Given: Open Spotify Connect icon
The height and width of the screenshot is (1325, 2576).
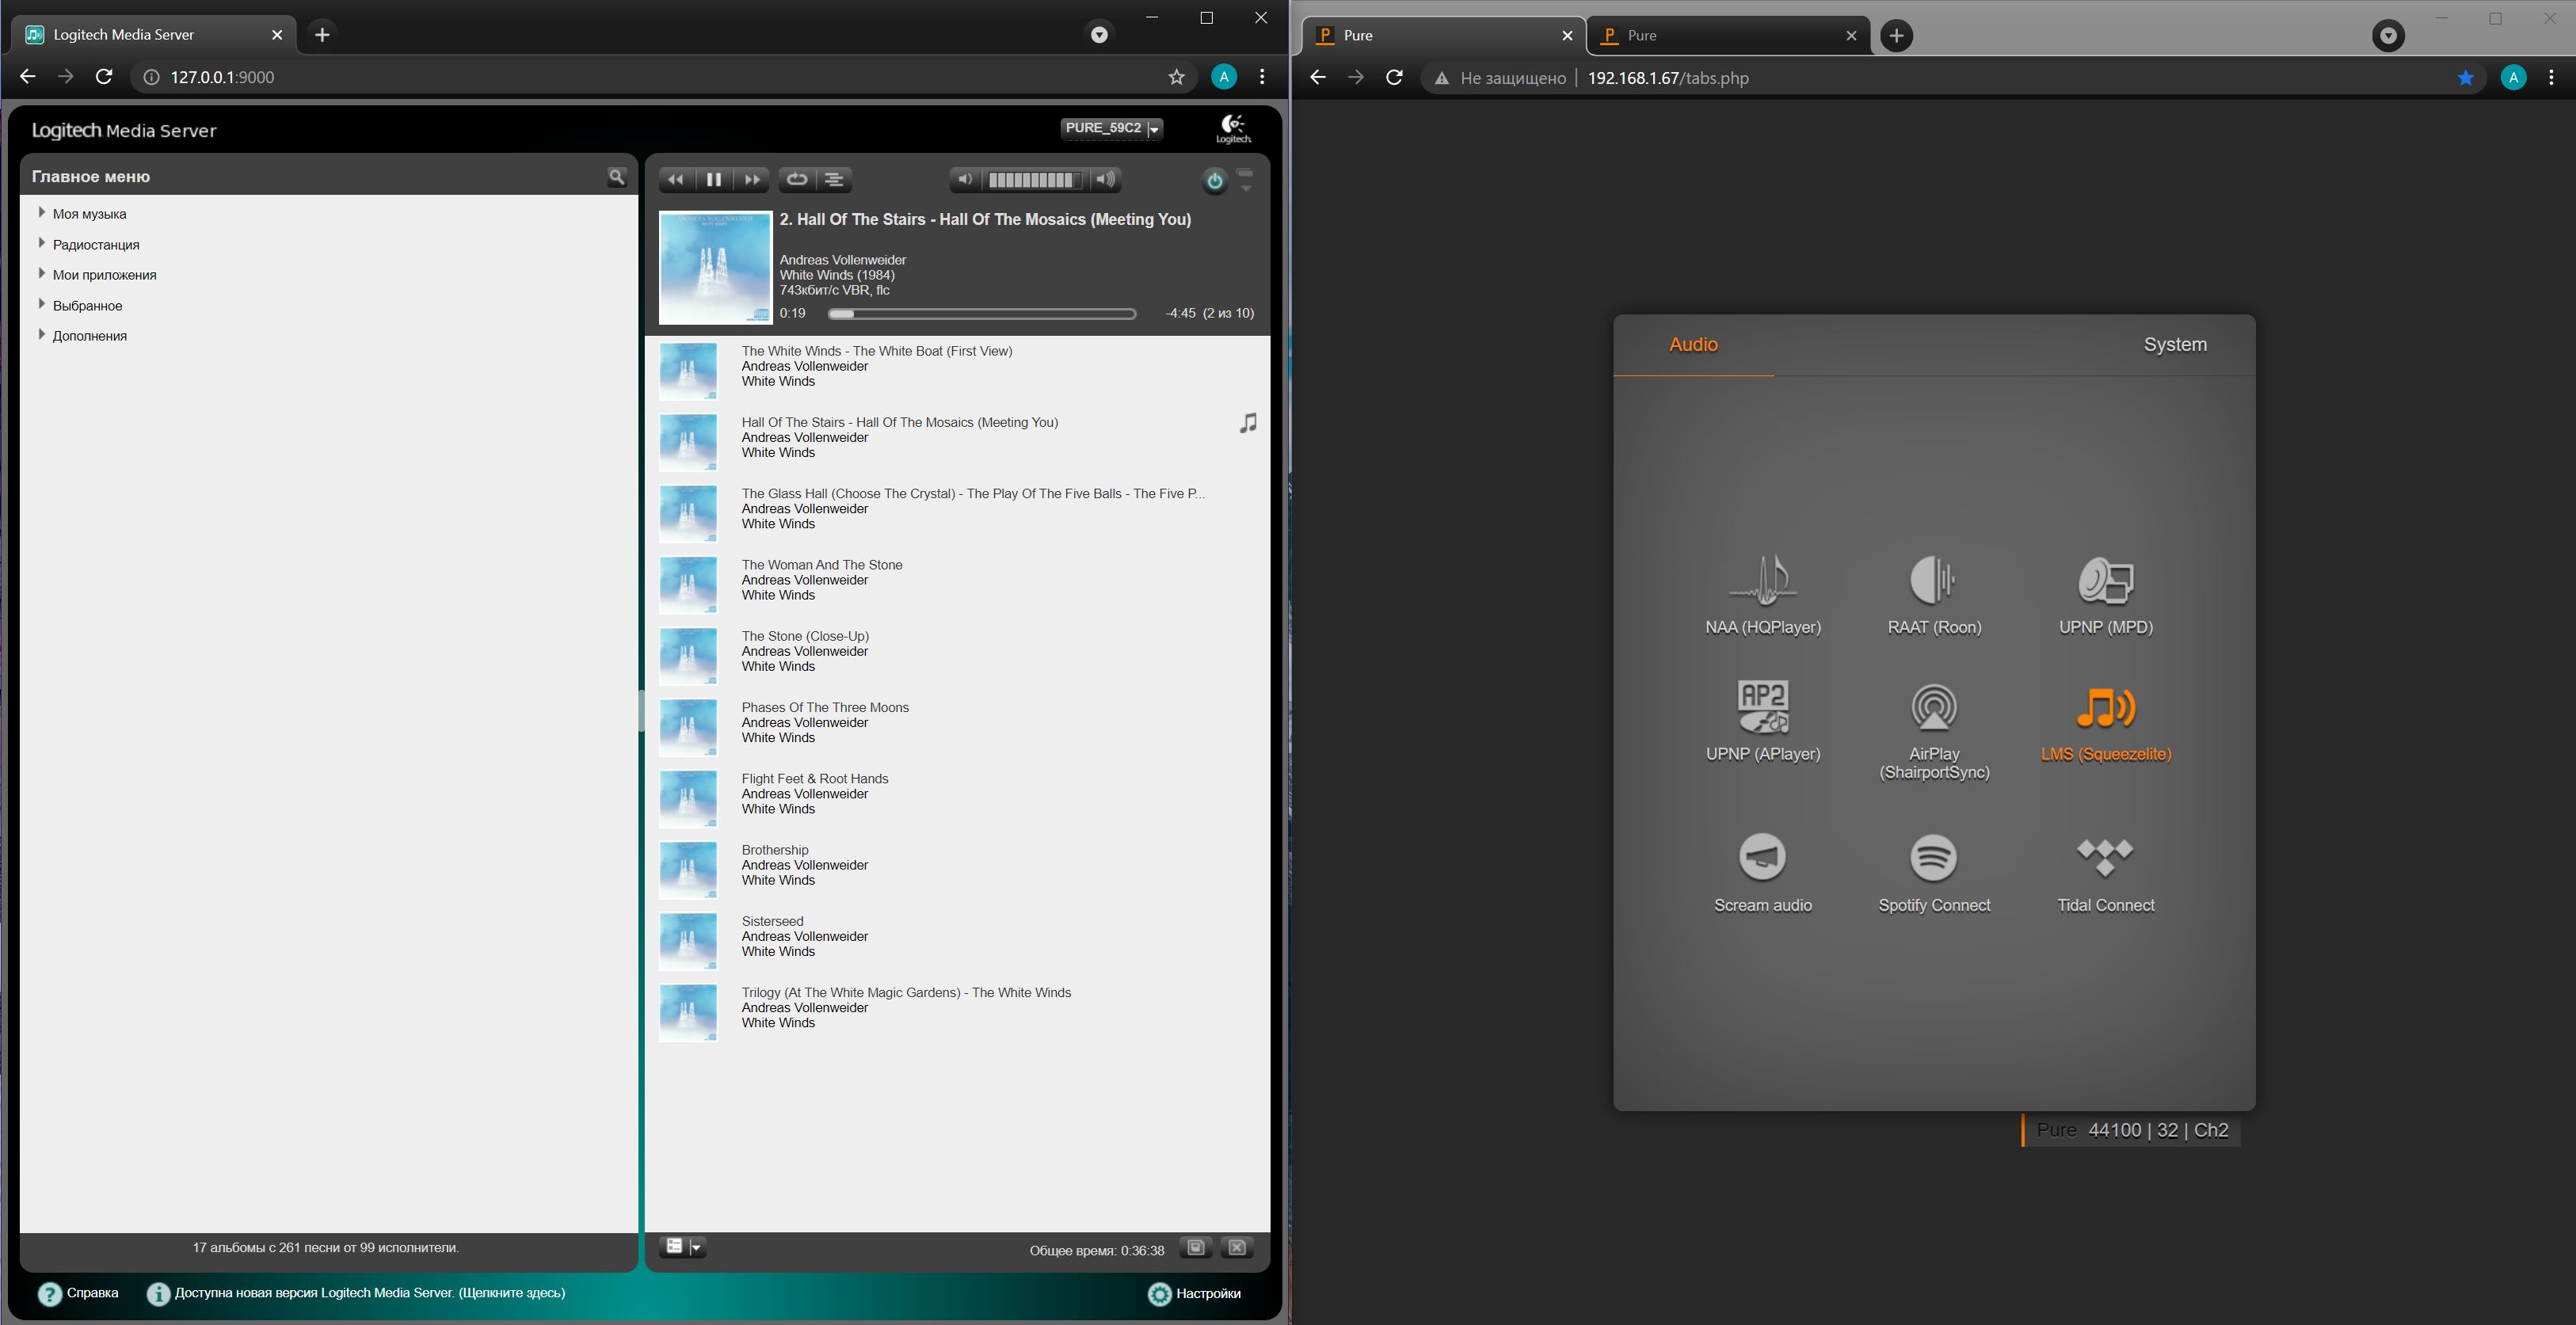Looking at the screenshot, I should coord(1934,858).
